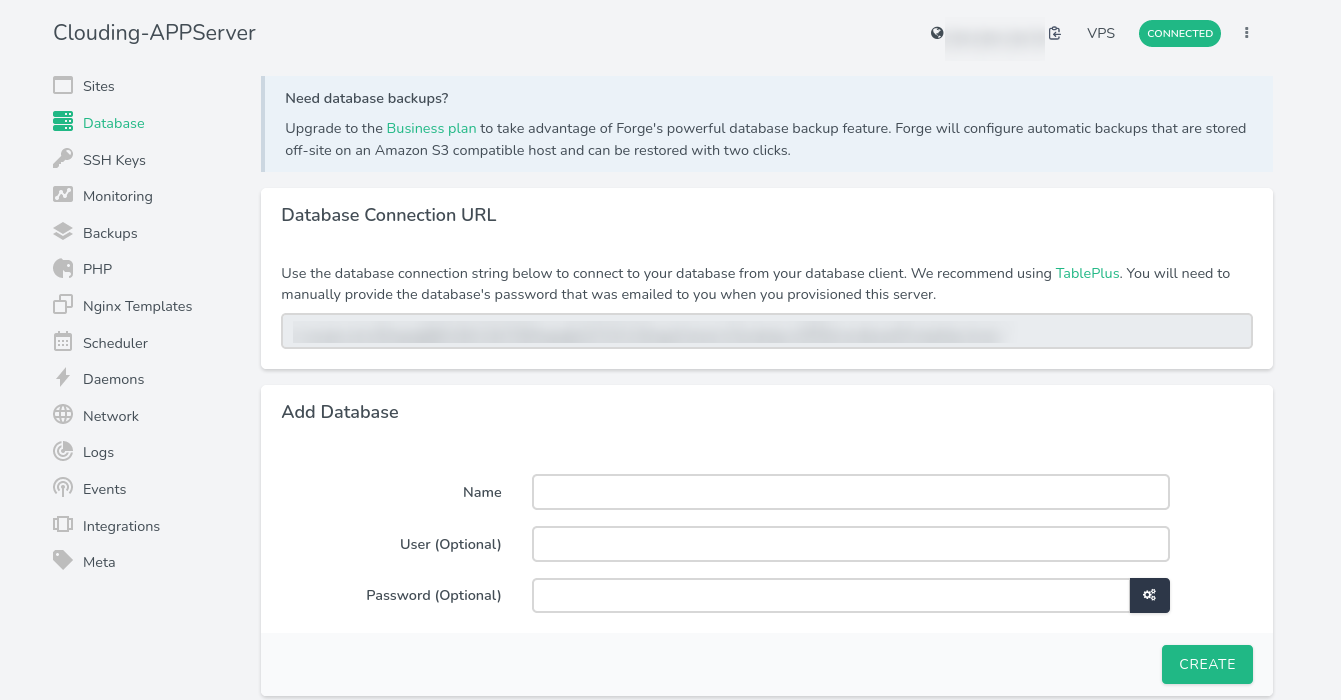Open the Sites section icon

63,86
